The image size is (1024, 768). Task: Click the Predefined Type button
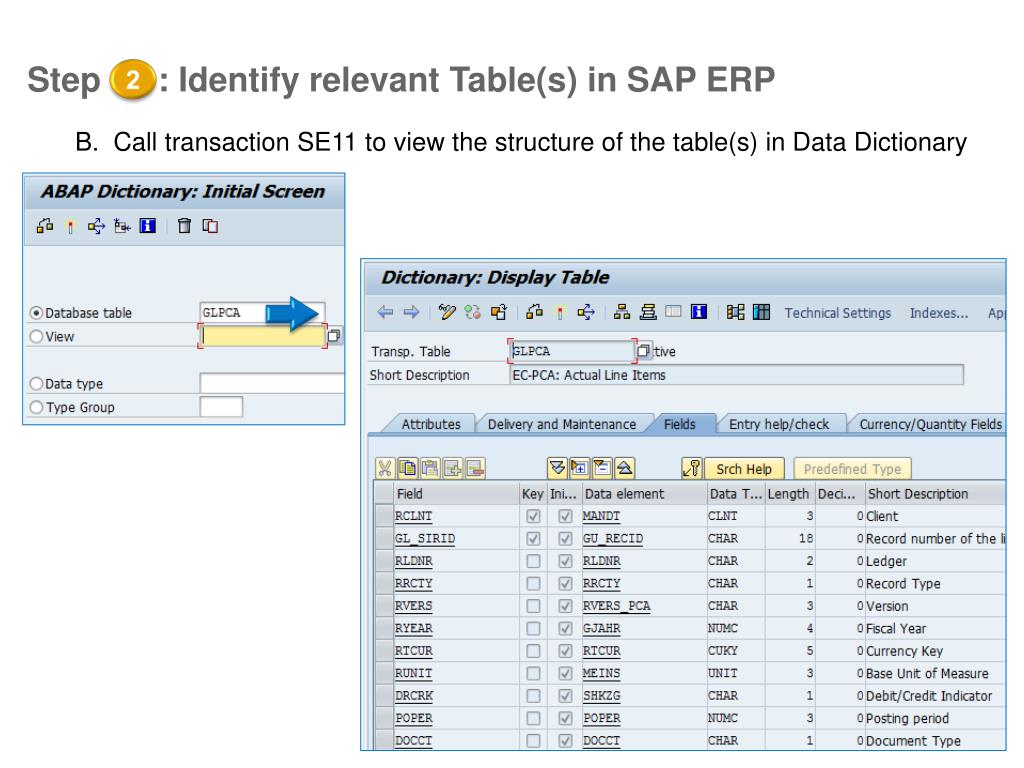click(x=852, y=469)
